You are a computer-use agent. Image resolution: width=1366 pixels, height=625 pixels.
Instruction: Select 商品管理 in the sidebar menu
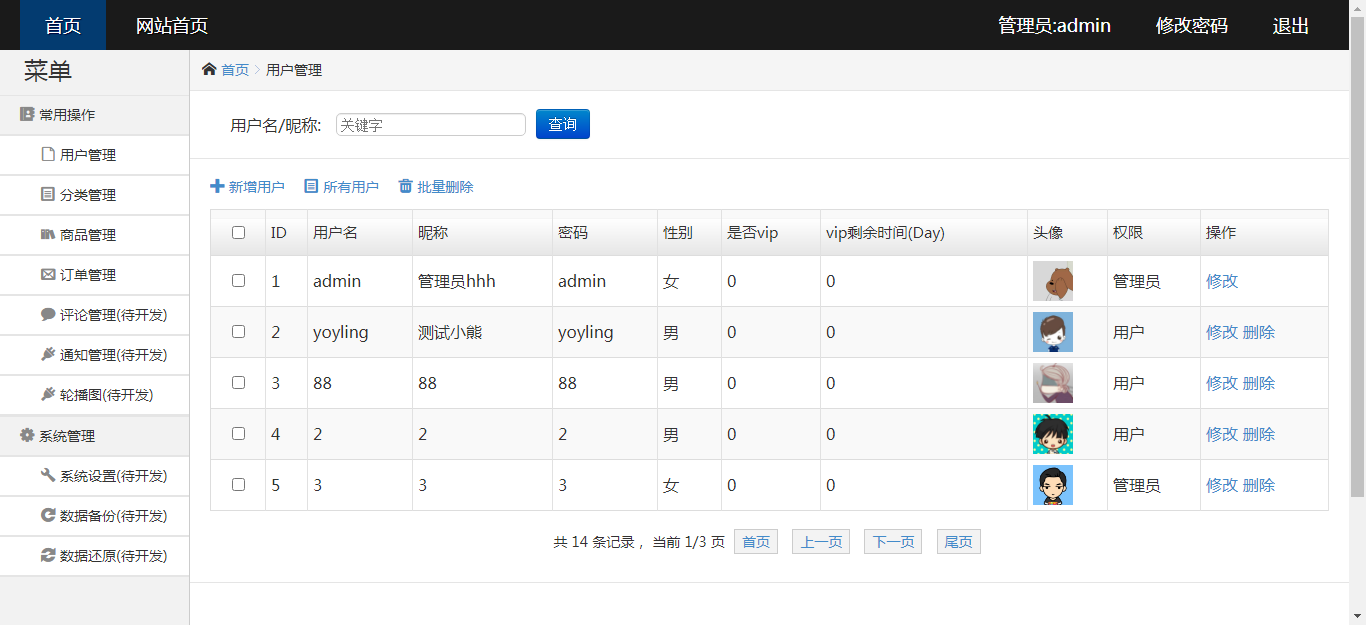coord(88,235)
